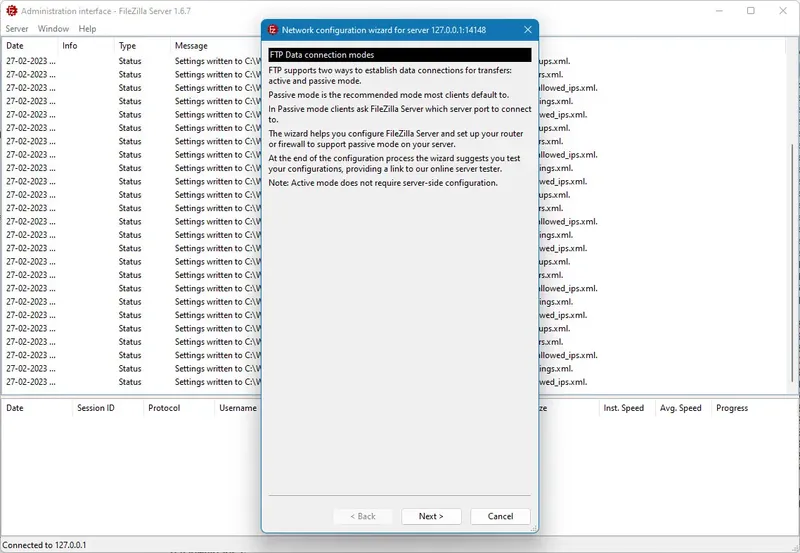
Task: Cancel the network configuration wizard
Action: point(500,516)
